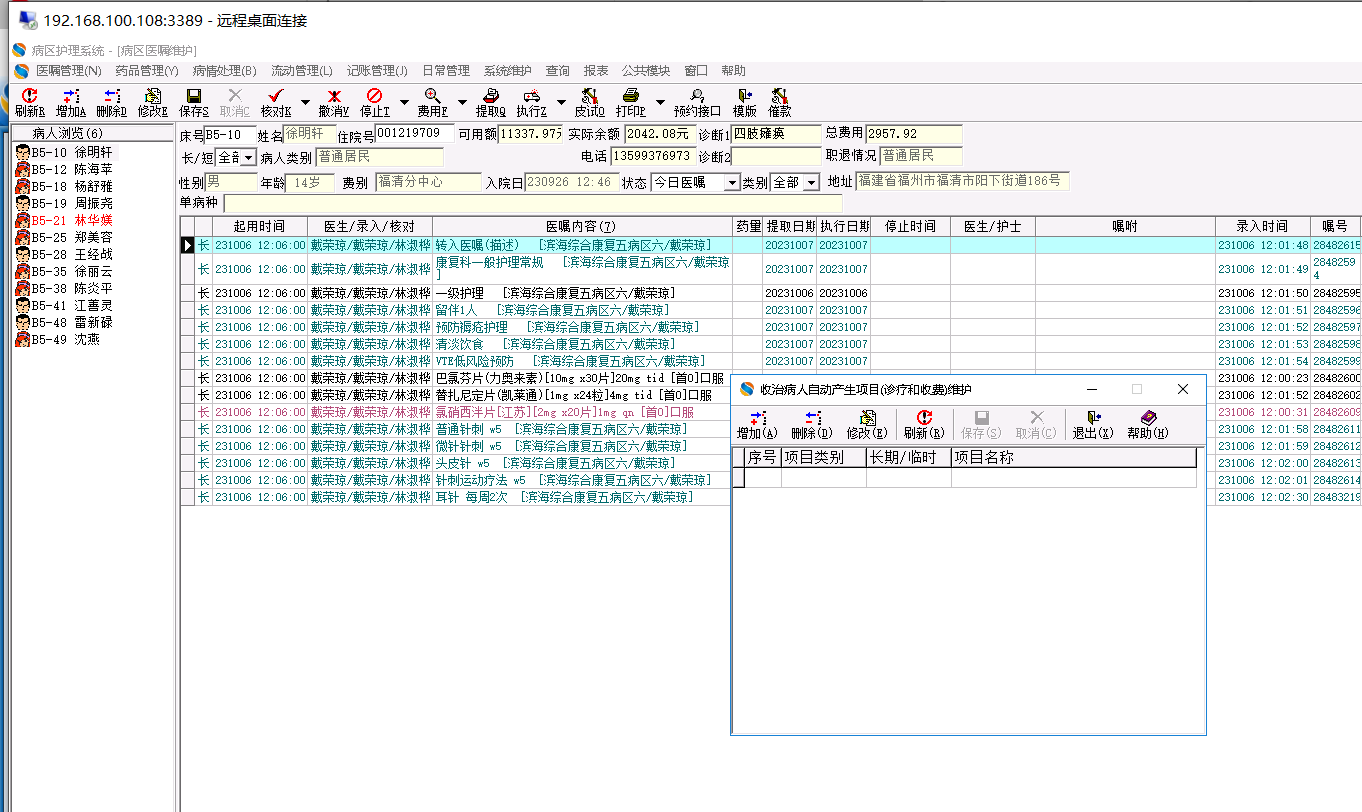Open the 报表 menu
This screenshot has width=1362, height=812.
[596, 71]
